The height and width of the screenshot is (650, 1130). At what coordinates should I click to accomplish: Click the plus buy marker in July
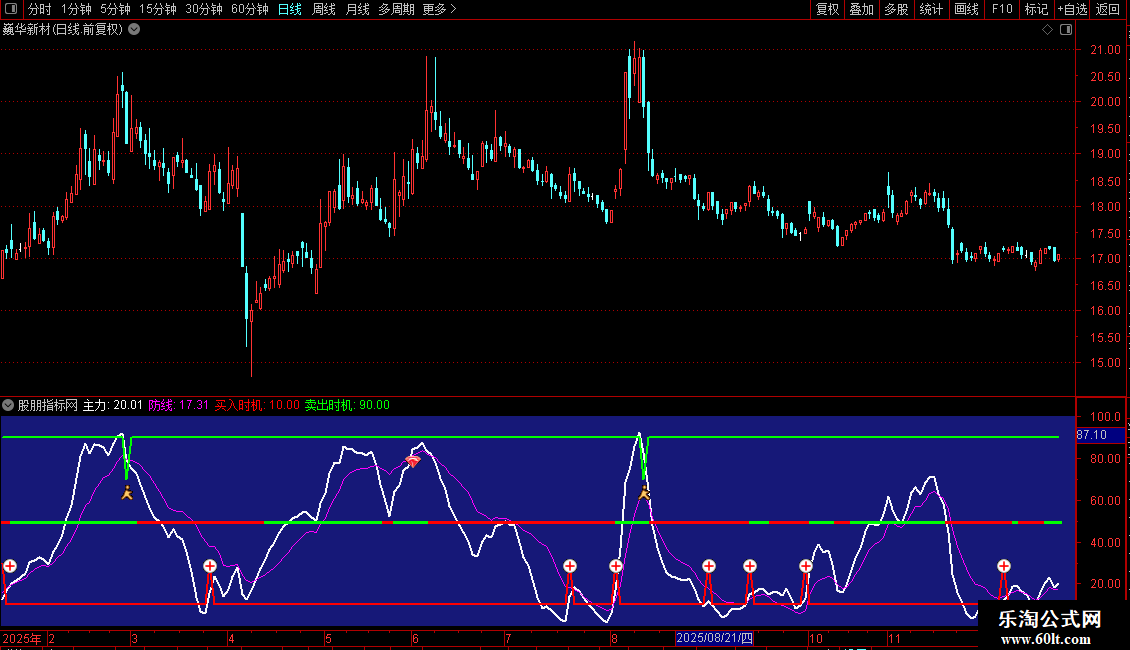click(570, 566)
